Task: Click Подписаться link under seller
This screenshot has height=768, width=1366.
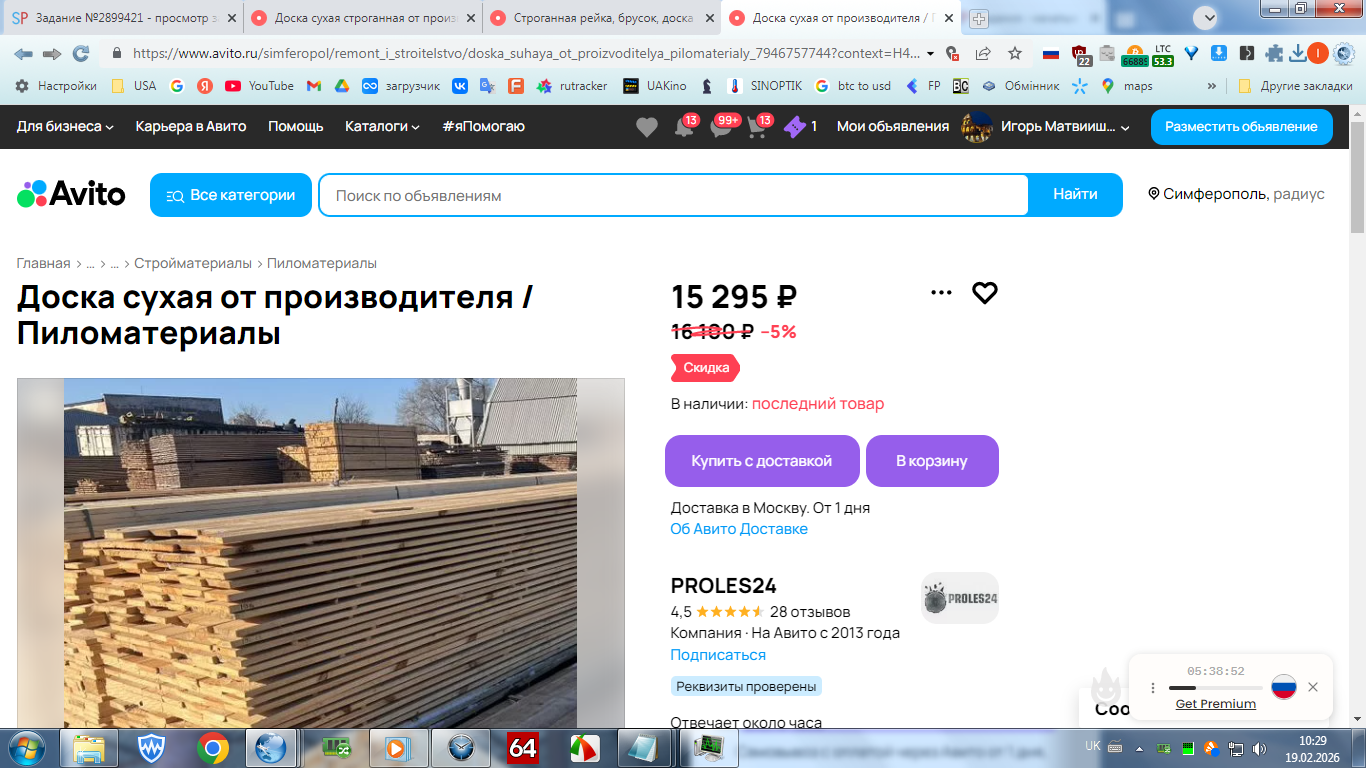Action: [x=718, y=655]
